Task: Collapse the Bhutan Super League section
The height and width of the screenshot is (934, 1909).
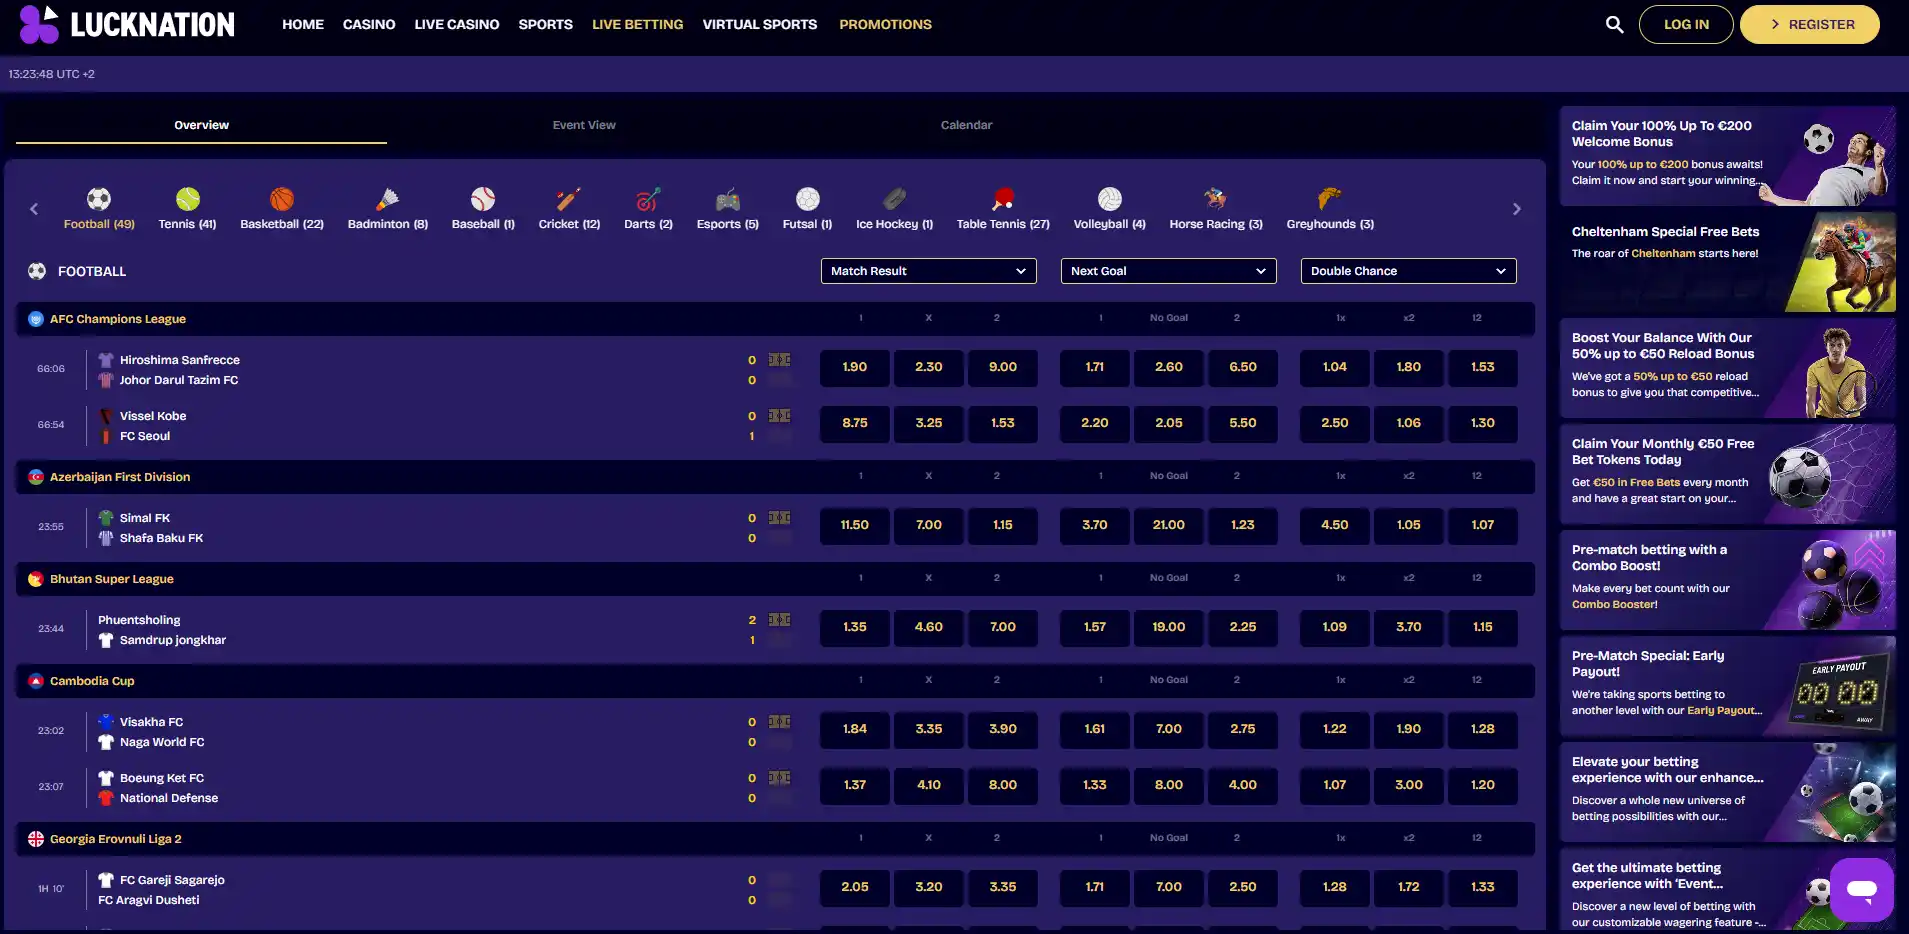Action: (775, 579)
